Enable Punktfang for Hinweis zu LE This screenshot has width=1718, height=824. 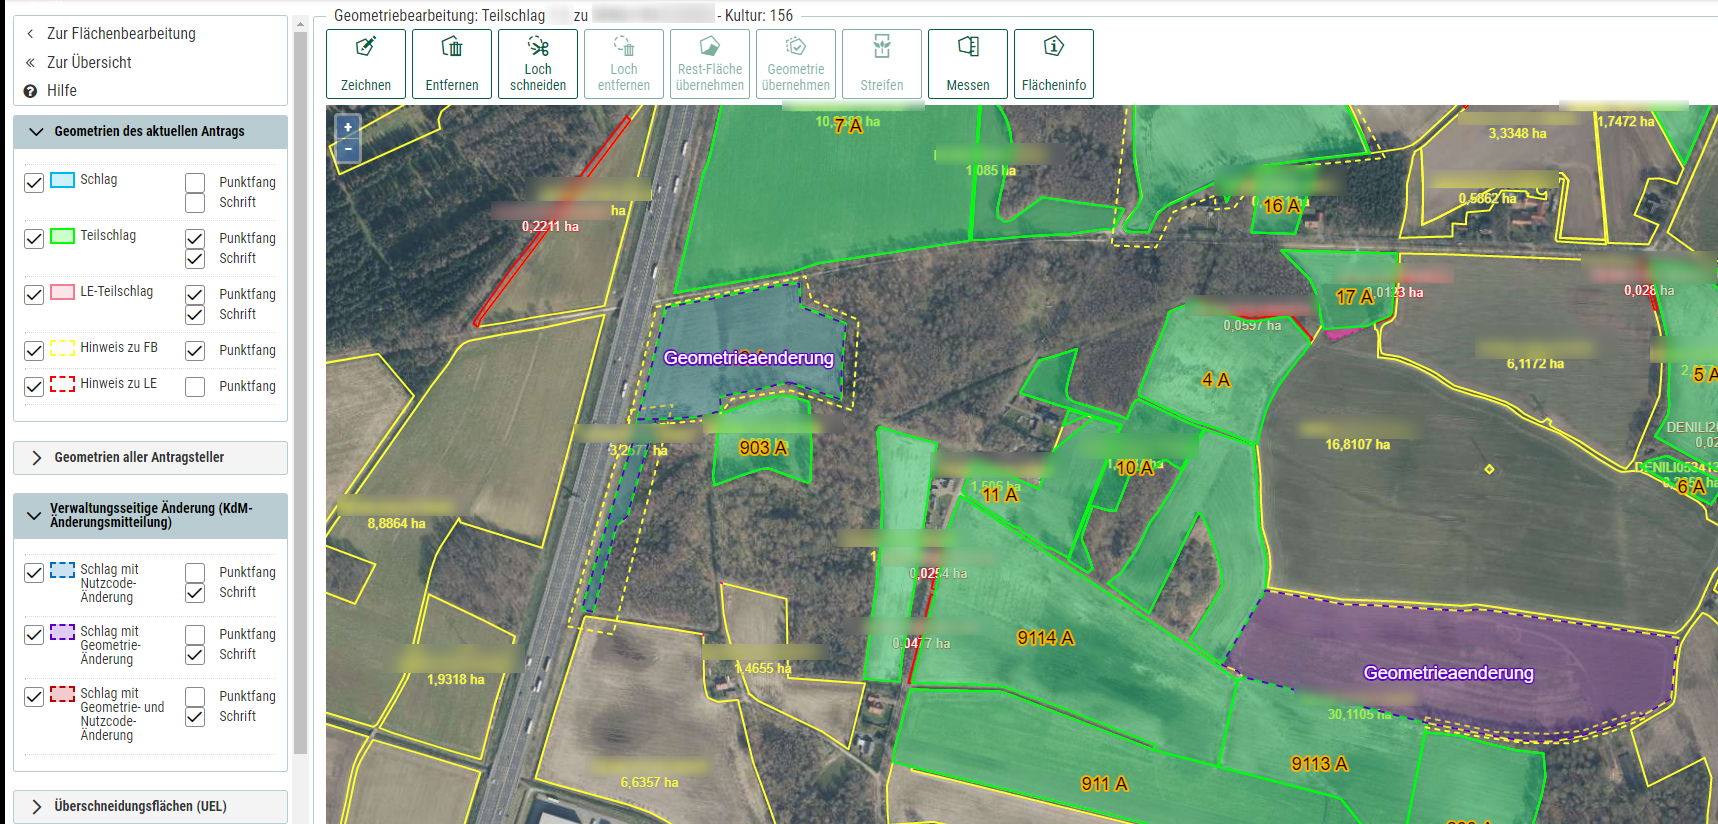tap(195, 387)
